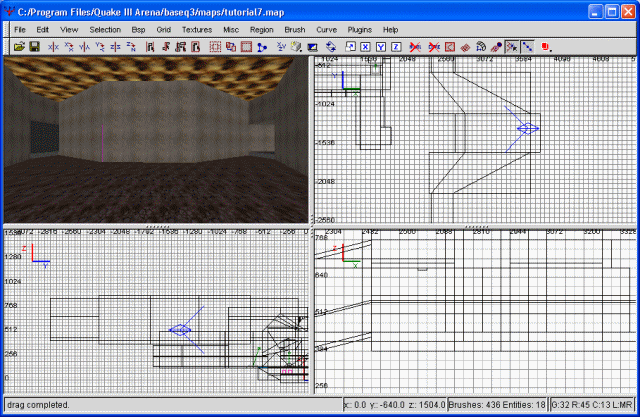The width and height of the screenshot is (640, 417).
Task: Click the blue camera marker in bottom-left grid view
Action: coord(180,330)
